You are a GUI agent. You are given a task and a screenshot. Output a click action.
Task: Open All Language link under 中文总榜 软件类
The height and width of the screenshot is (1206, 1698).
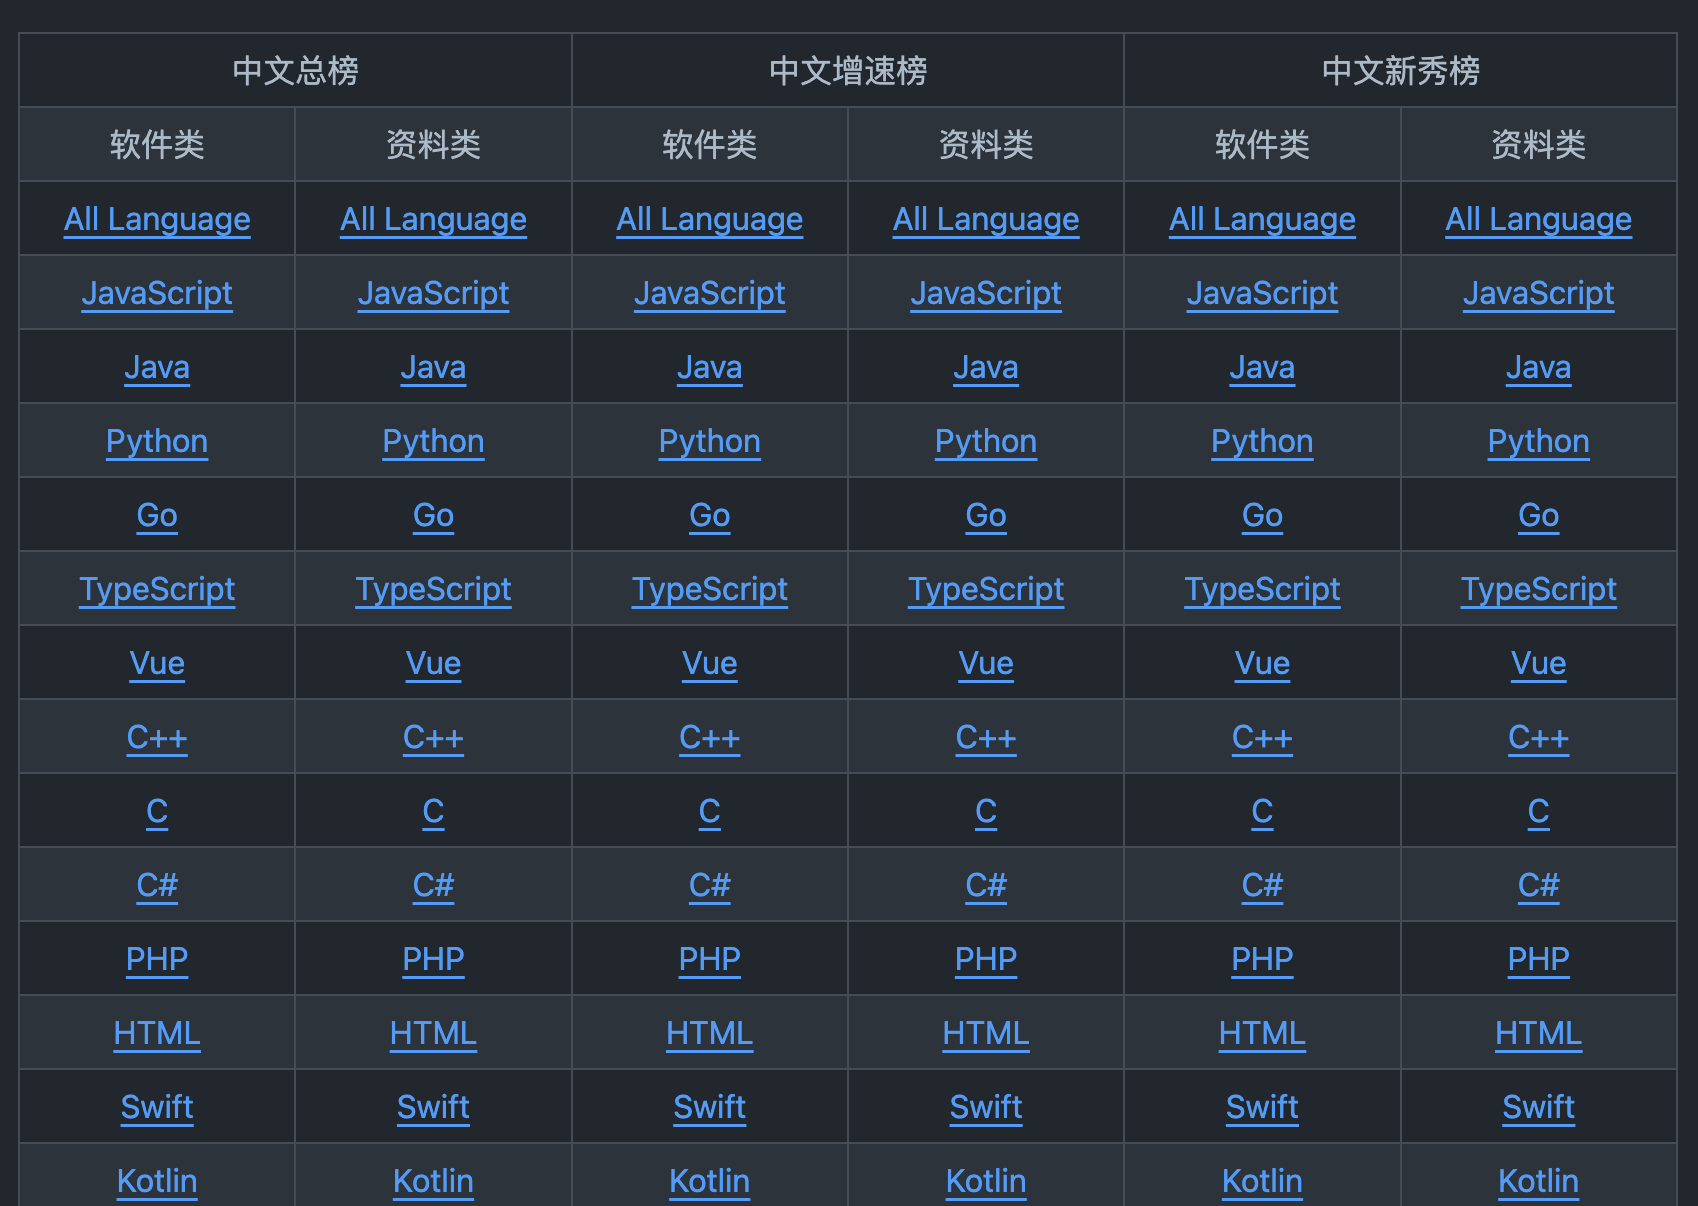157,219
